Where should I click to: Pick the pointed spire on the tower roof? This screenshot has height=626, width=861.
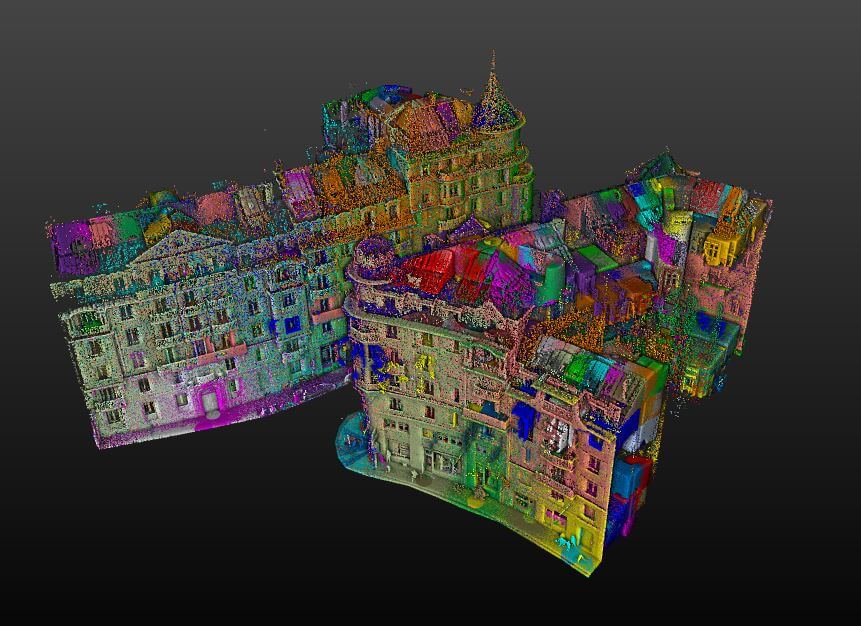point(495,93)
